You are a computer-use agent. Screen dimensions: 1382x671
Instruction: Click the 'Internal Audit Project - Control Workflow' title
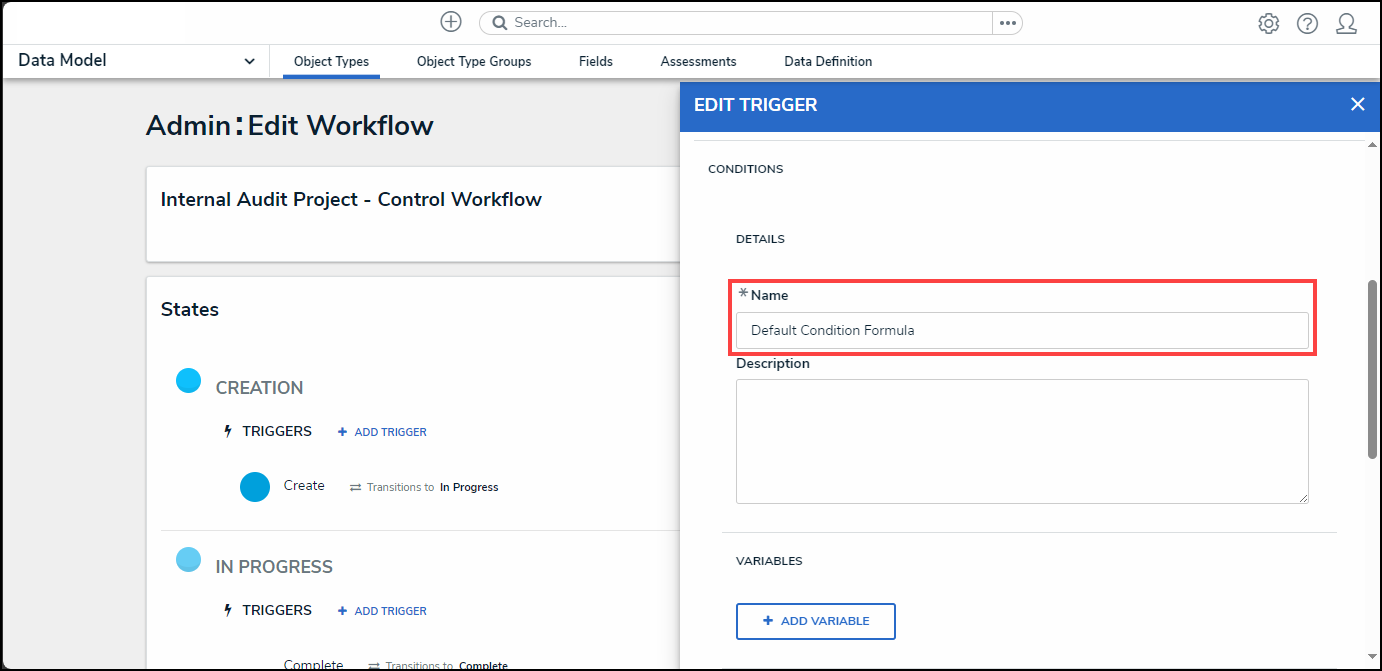[x=351, y=199]
